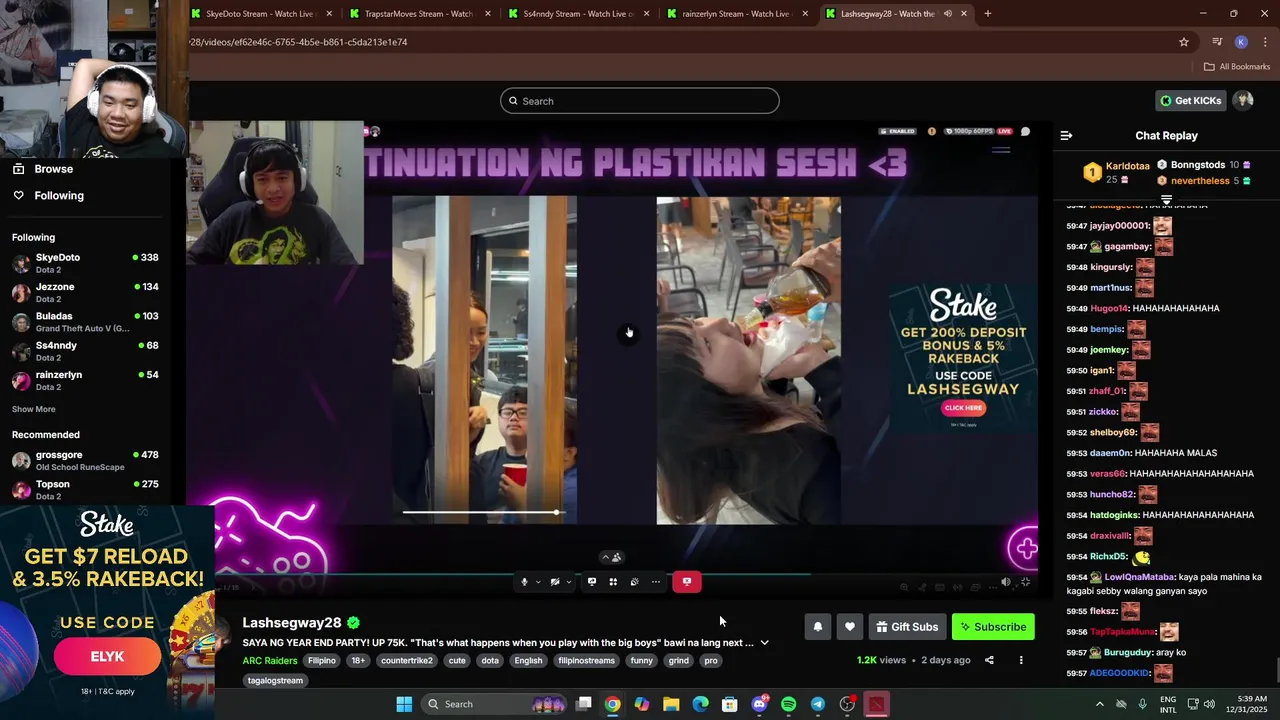The height and width of the screenshot is (720, 1280).
Task: Switch to Ss4nndy Stream browser tab
Action: [x=578, y=14]
